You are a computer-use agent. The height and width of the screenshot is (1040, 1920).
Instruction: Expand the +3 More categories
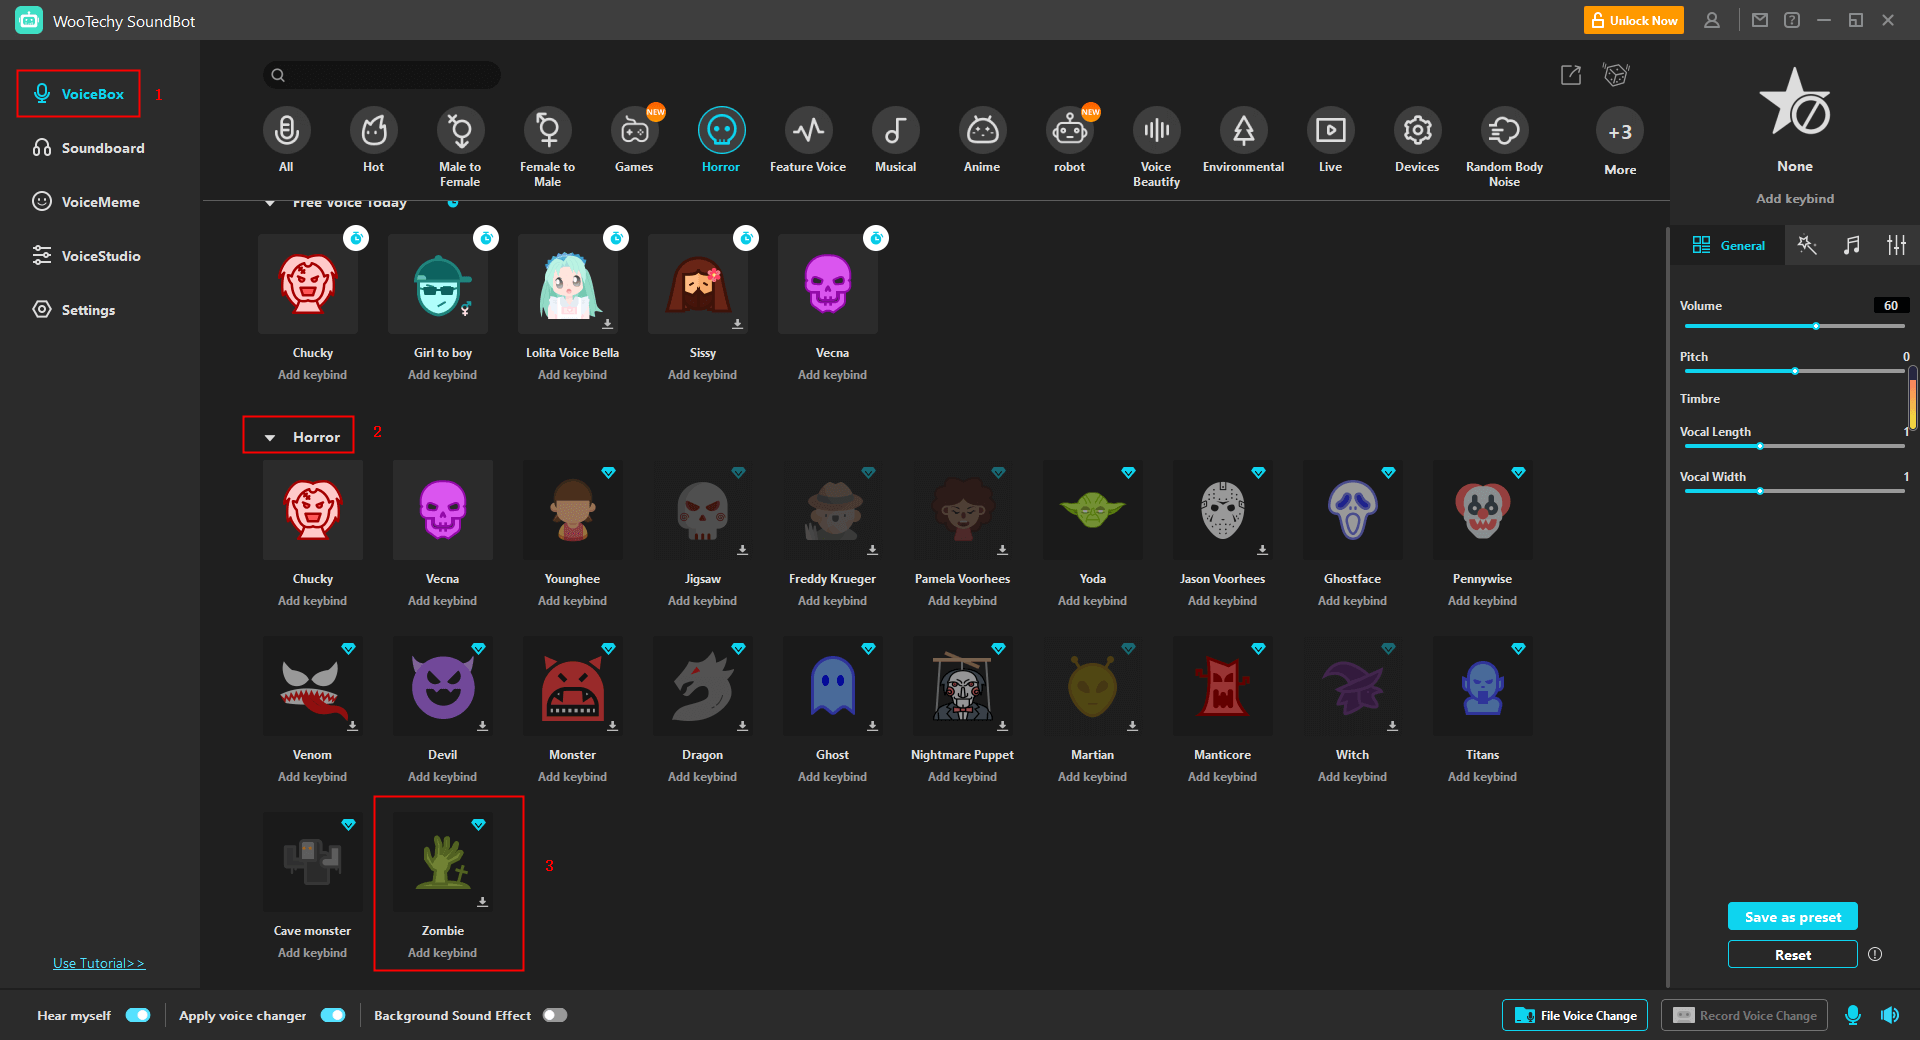[1620, 132]
